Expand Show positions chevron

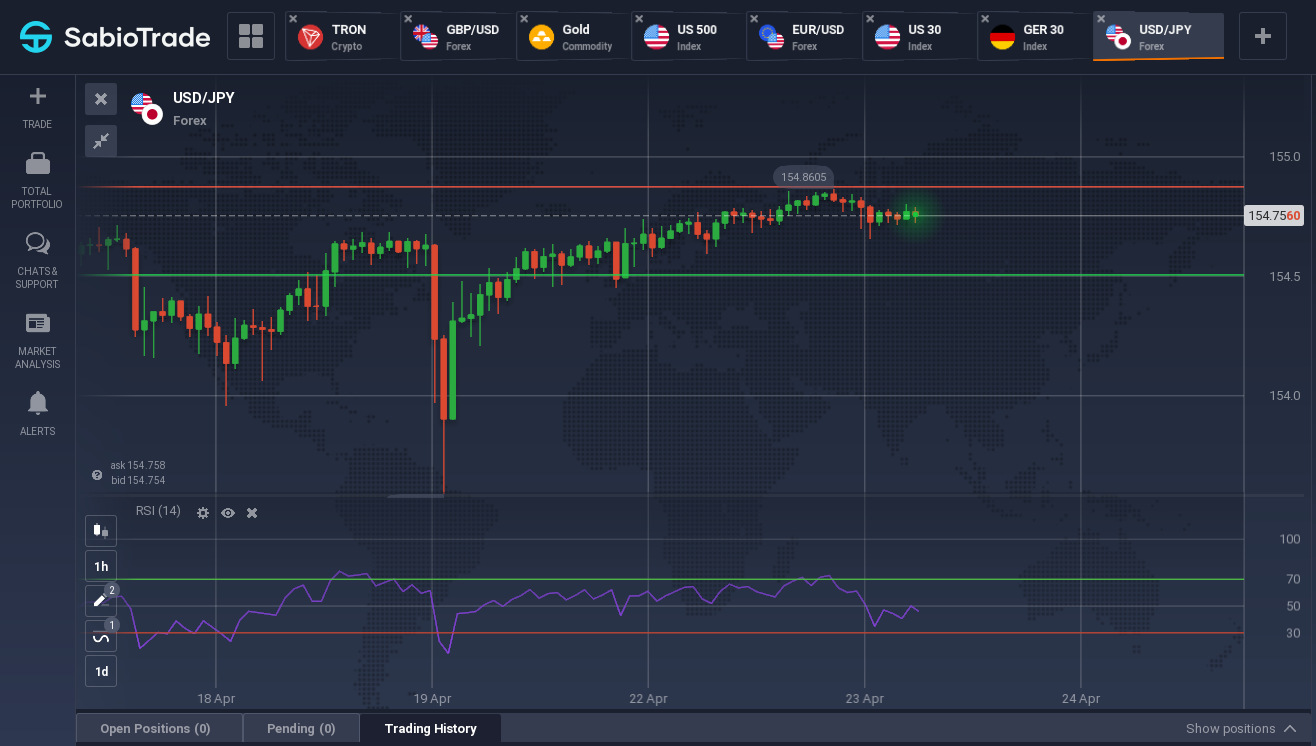click(1290, 729)
